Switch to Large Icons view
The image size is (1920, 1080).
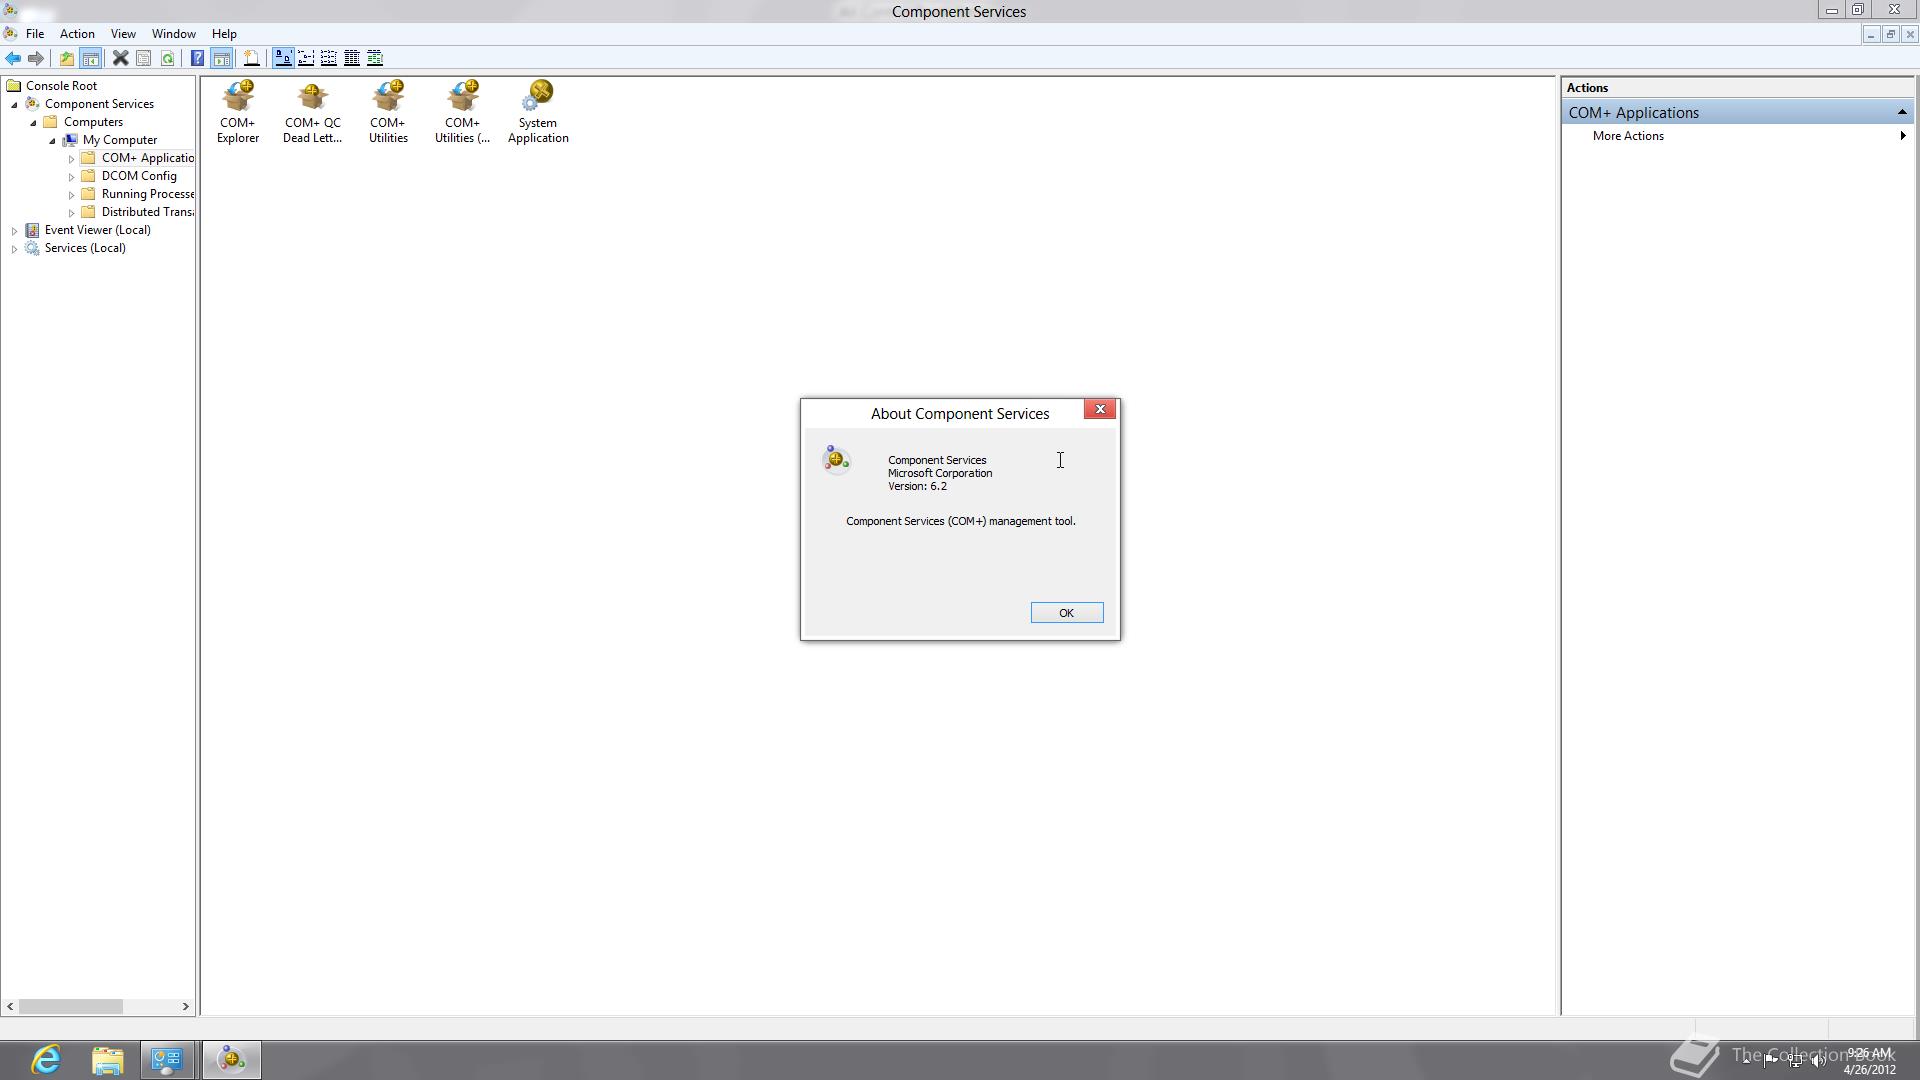coord(283,58)
